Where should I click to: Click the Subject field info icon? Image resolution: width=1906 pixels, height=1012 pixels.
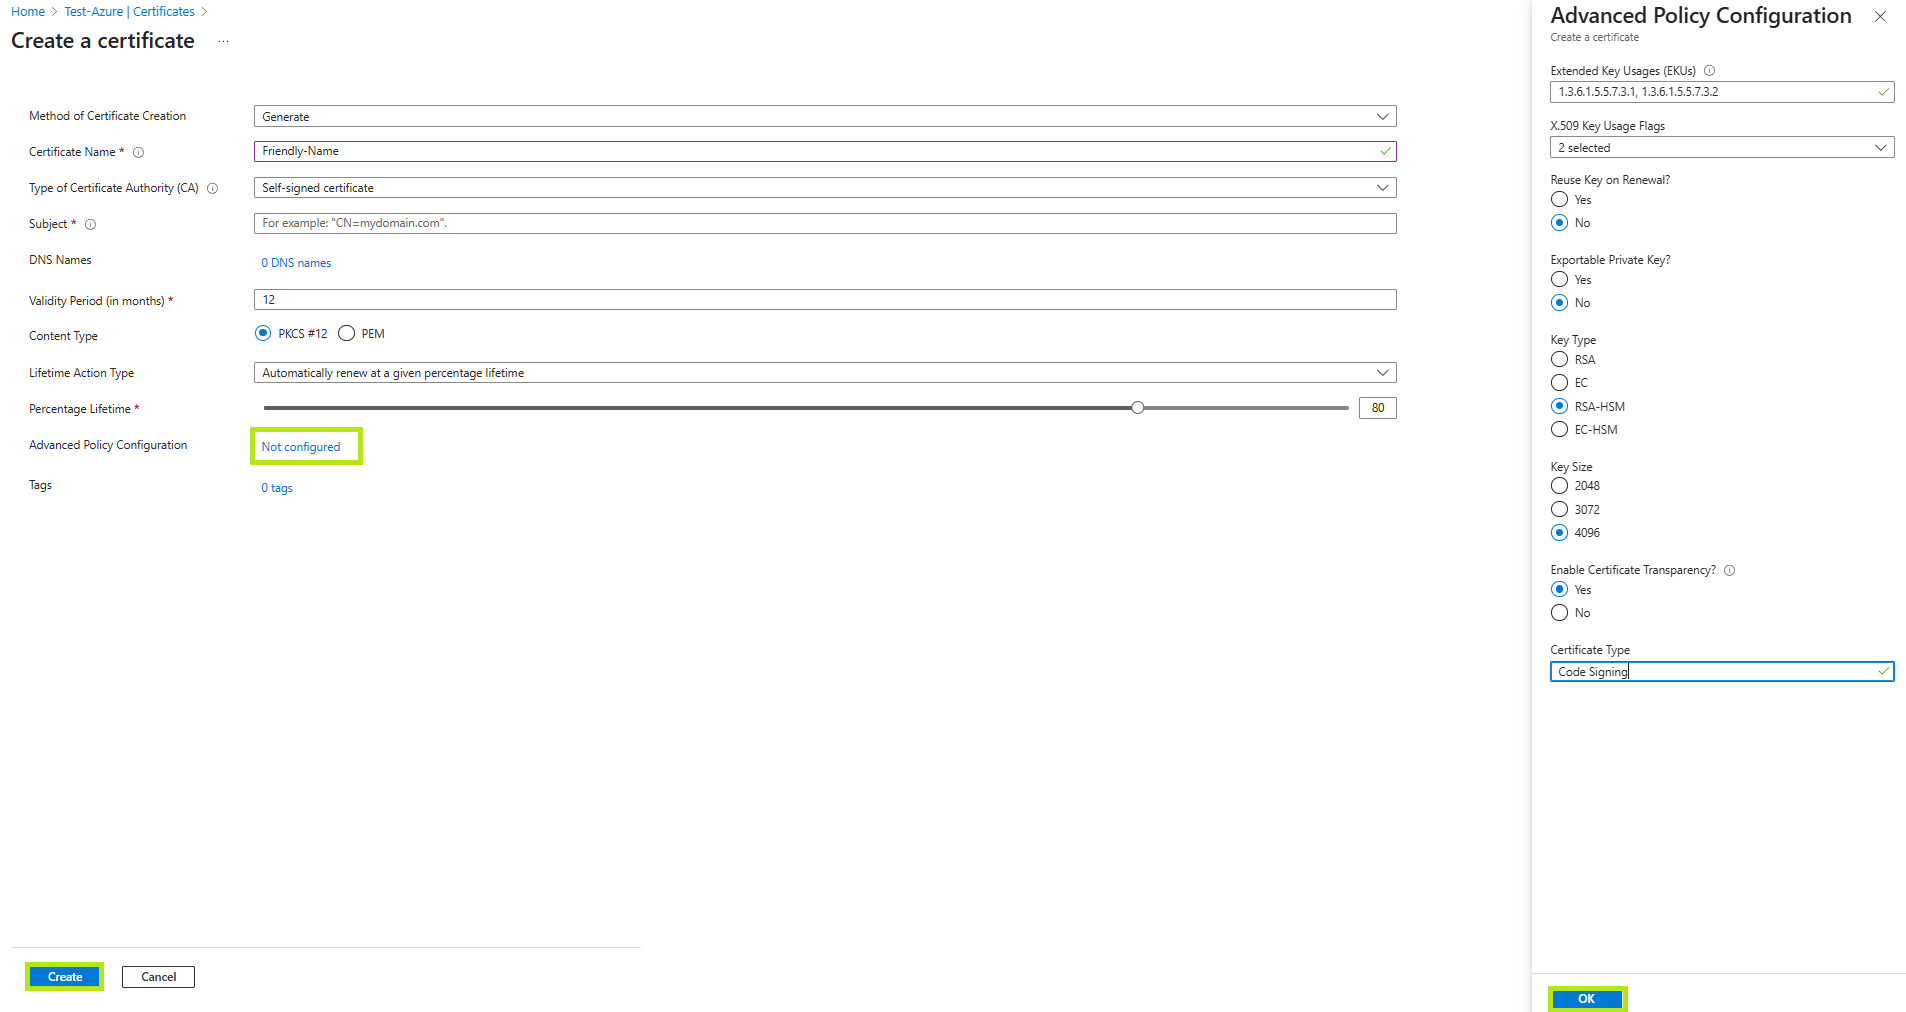90,224
